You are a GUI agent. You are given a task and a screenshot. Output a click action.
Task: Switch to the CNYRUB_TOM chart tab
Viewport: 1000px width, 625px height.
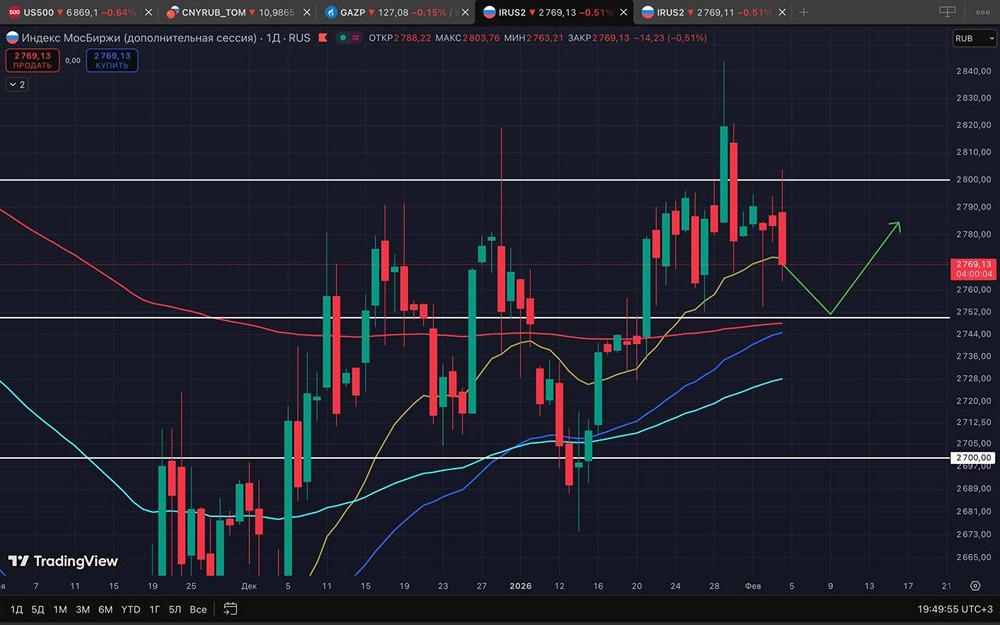[230, 12]
